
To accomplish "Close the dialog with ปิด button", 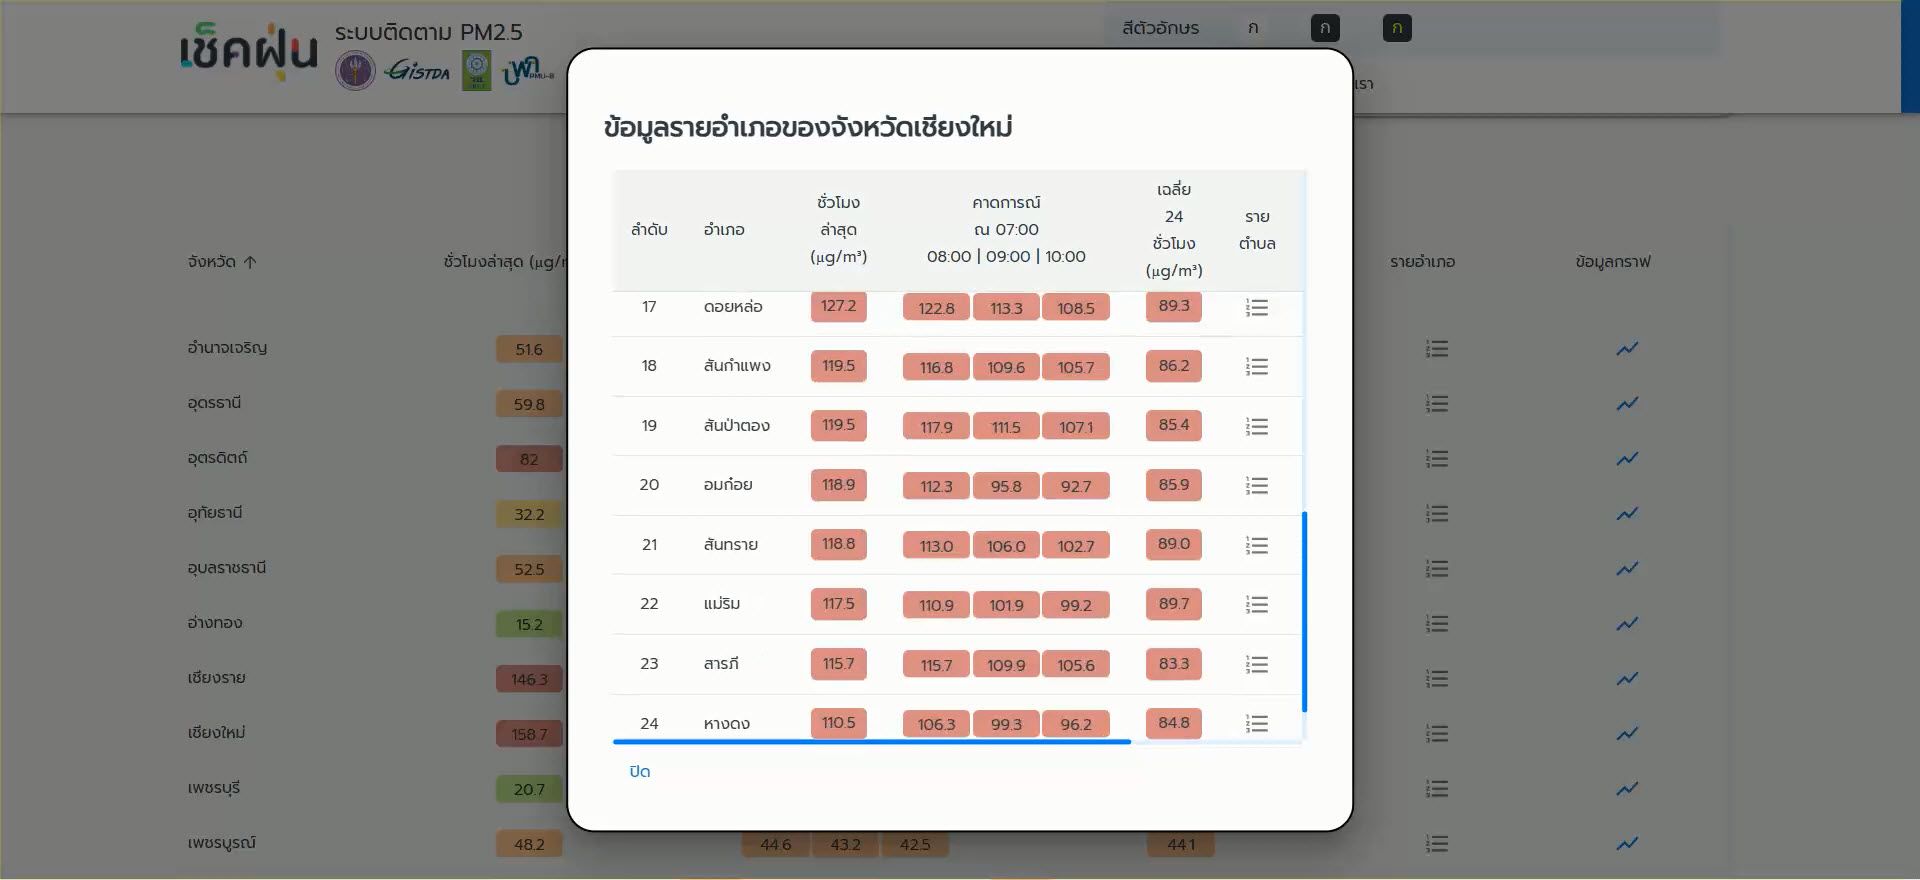I will point(640,771).
